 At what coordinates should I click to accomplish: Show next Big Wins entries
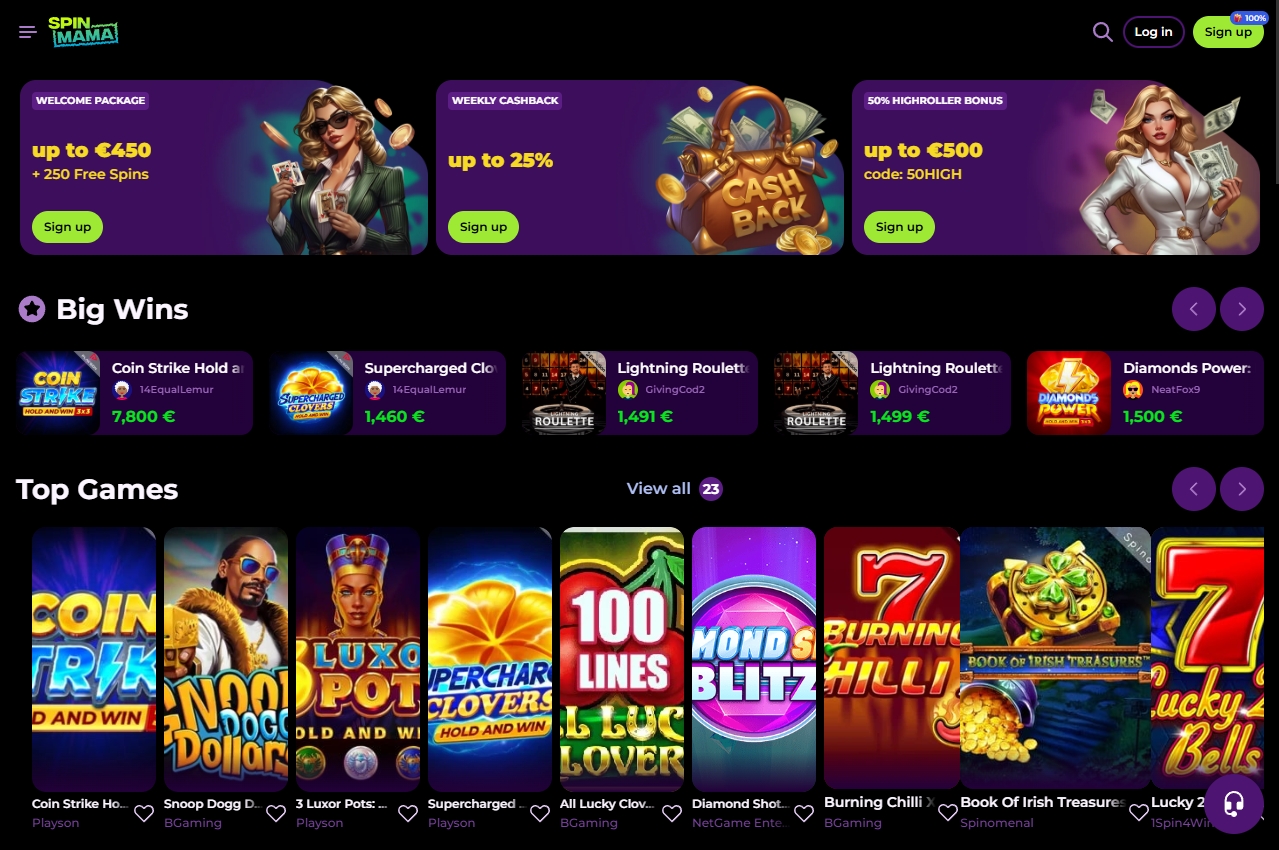coord(1242,309)
